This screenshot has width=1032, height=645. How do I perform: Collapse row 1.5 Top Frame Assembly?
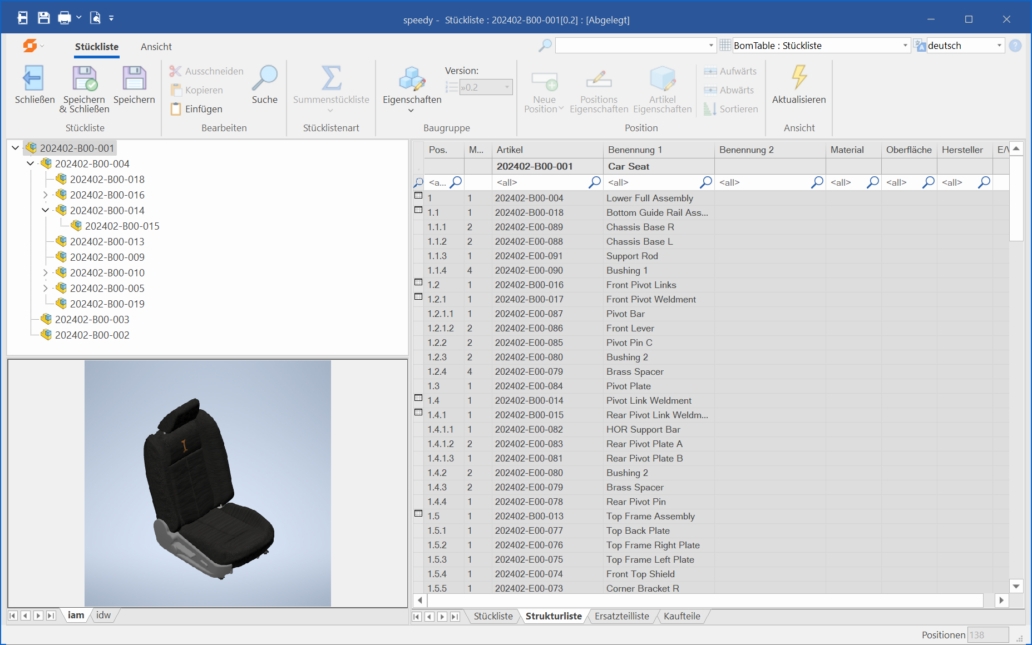click(x=418, y=514)
